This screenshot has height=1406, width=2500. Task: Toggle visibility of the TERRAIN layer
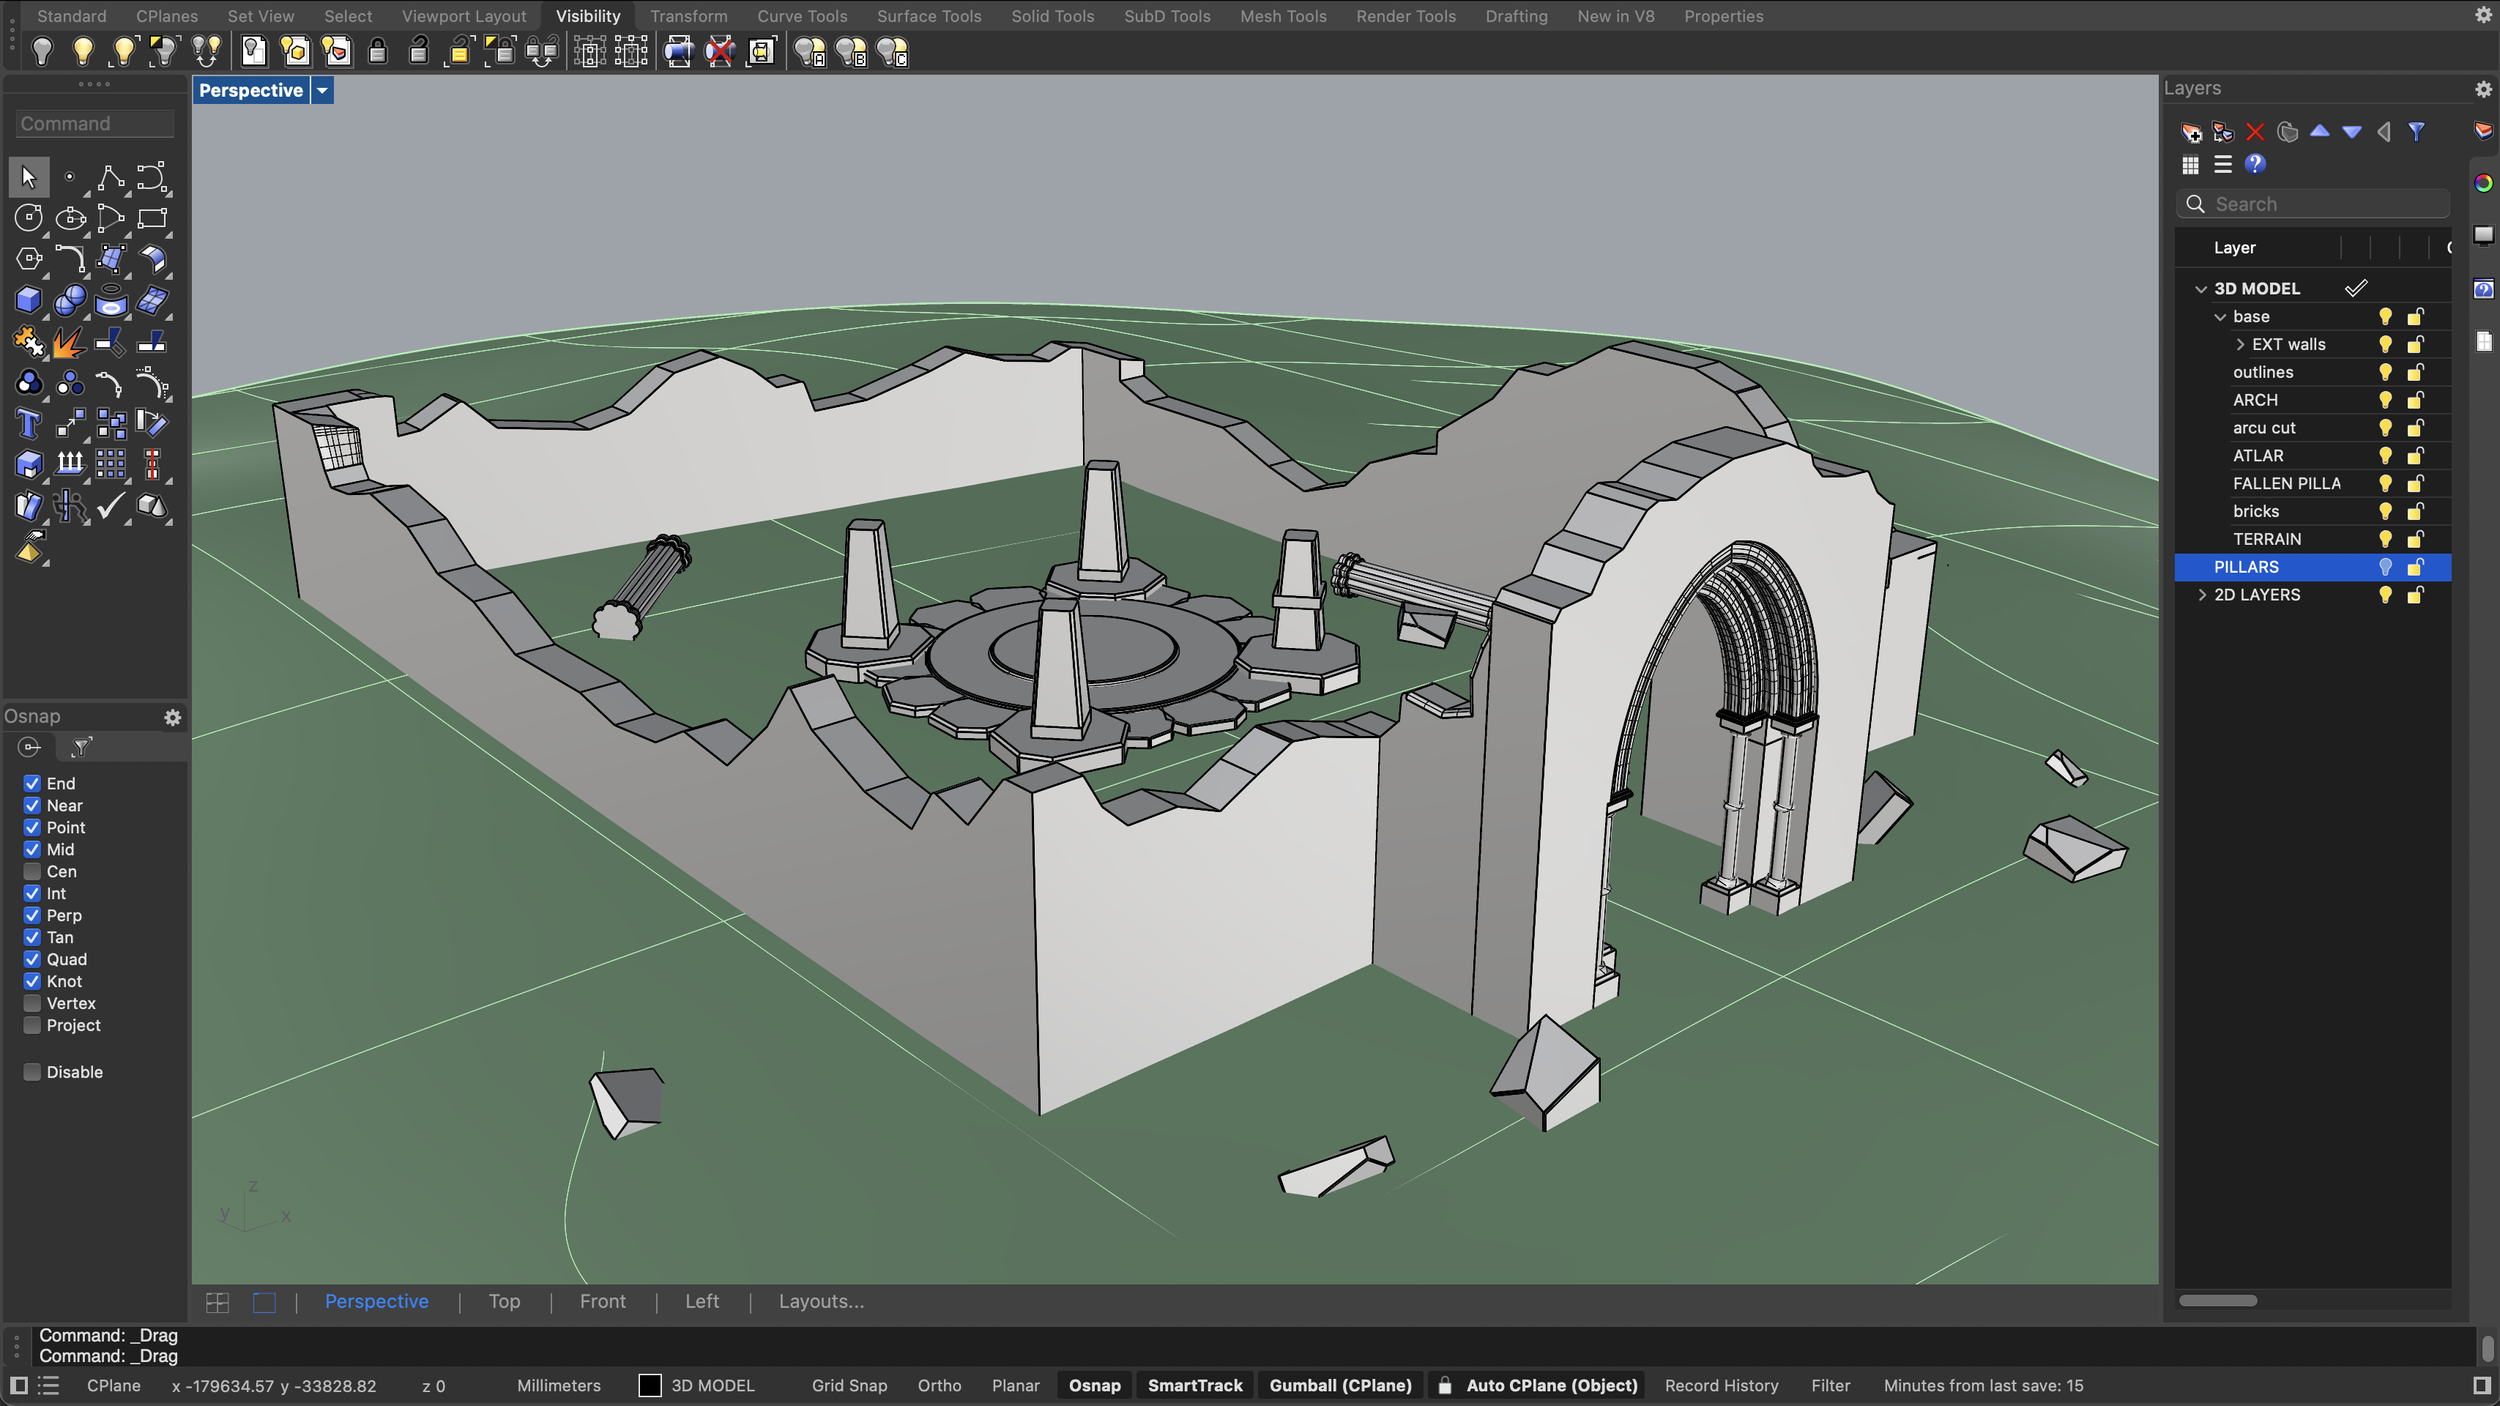tap(2385, 539)
